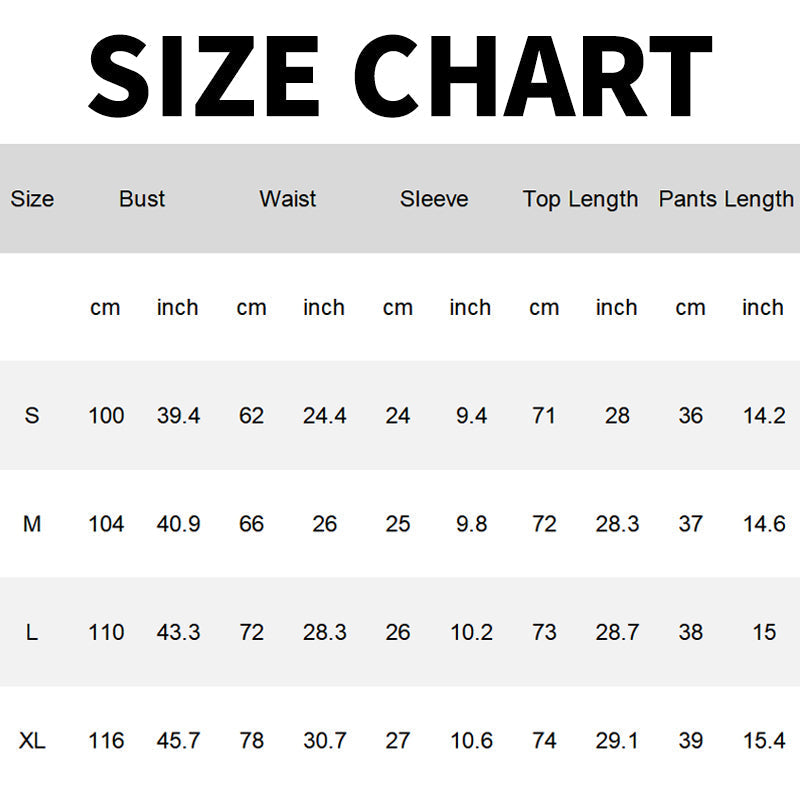Click the Top Length column header

[x=580, y=199]
